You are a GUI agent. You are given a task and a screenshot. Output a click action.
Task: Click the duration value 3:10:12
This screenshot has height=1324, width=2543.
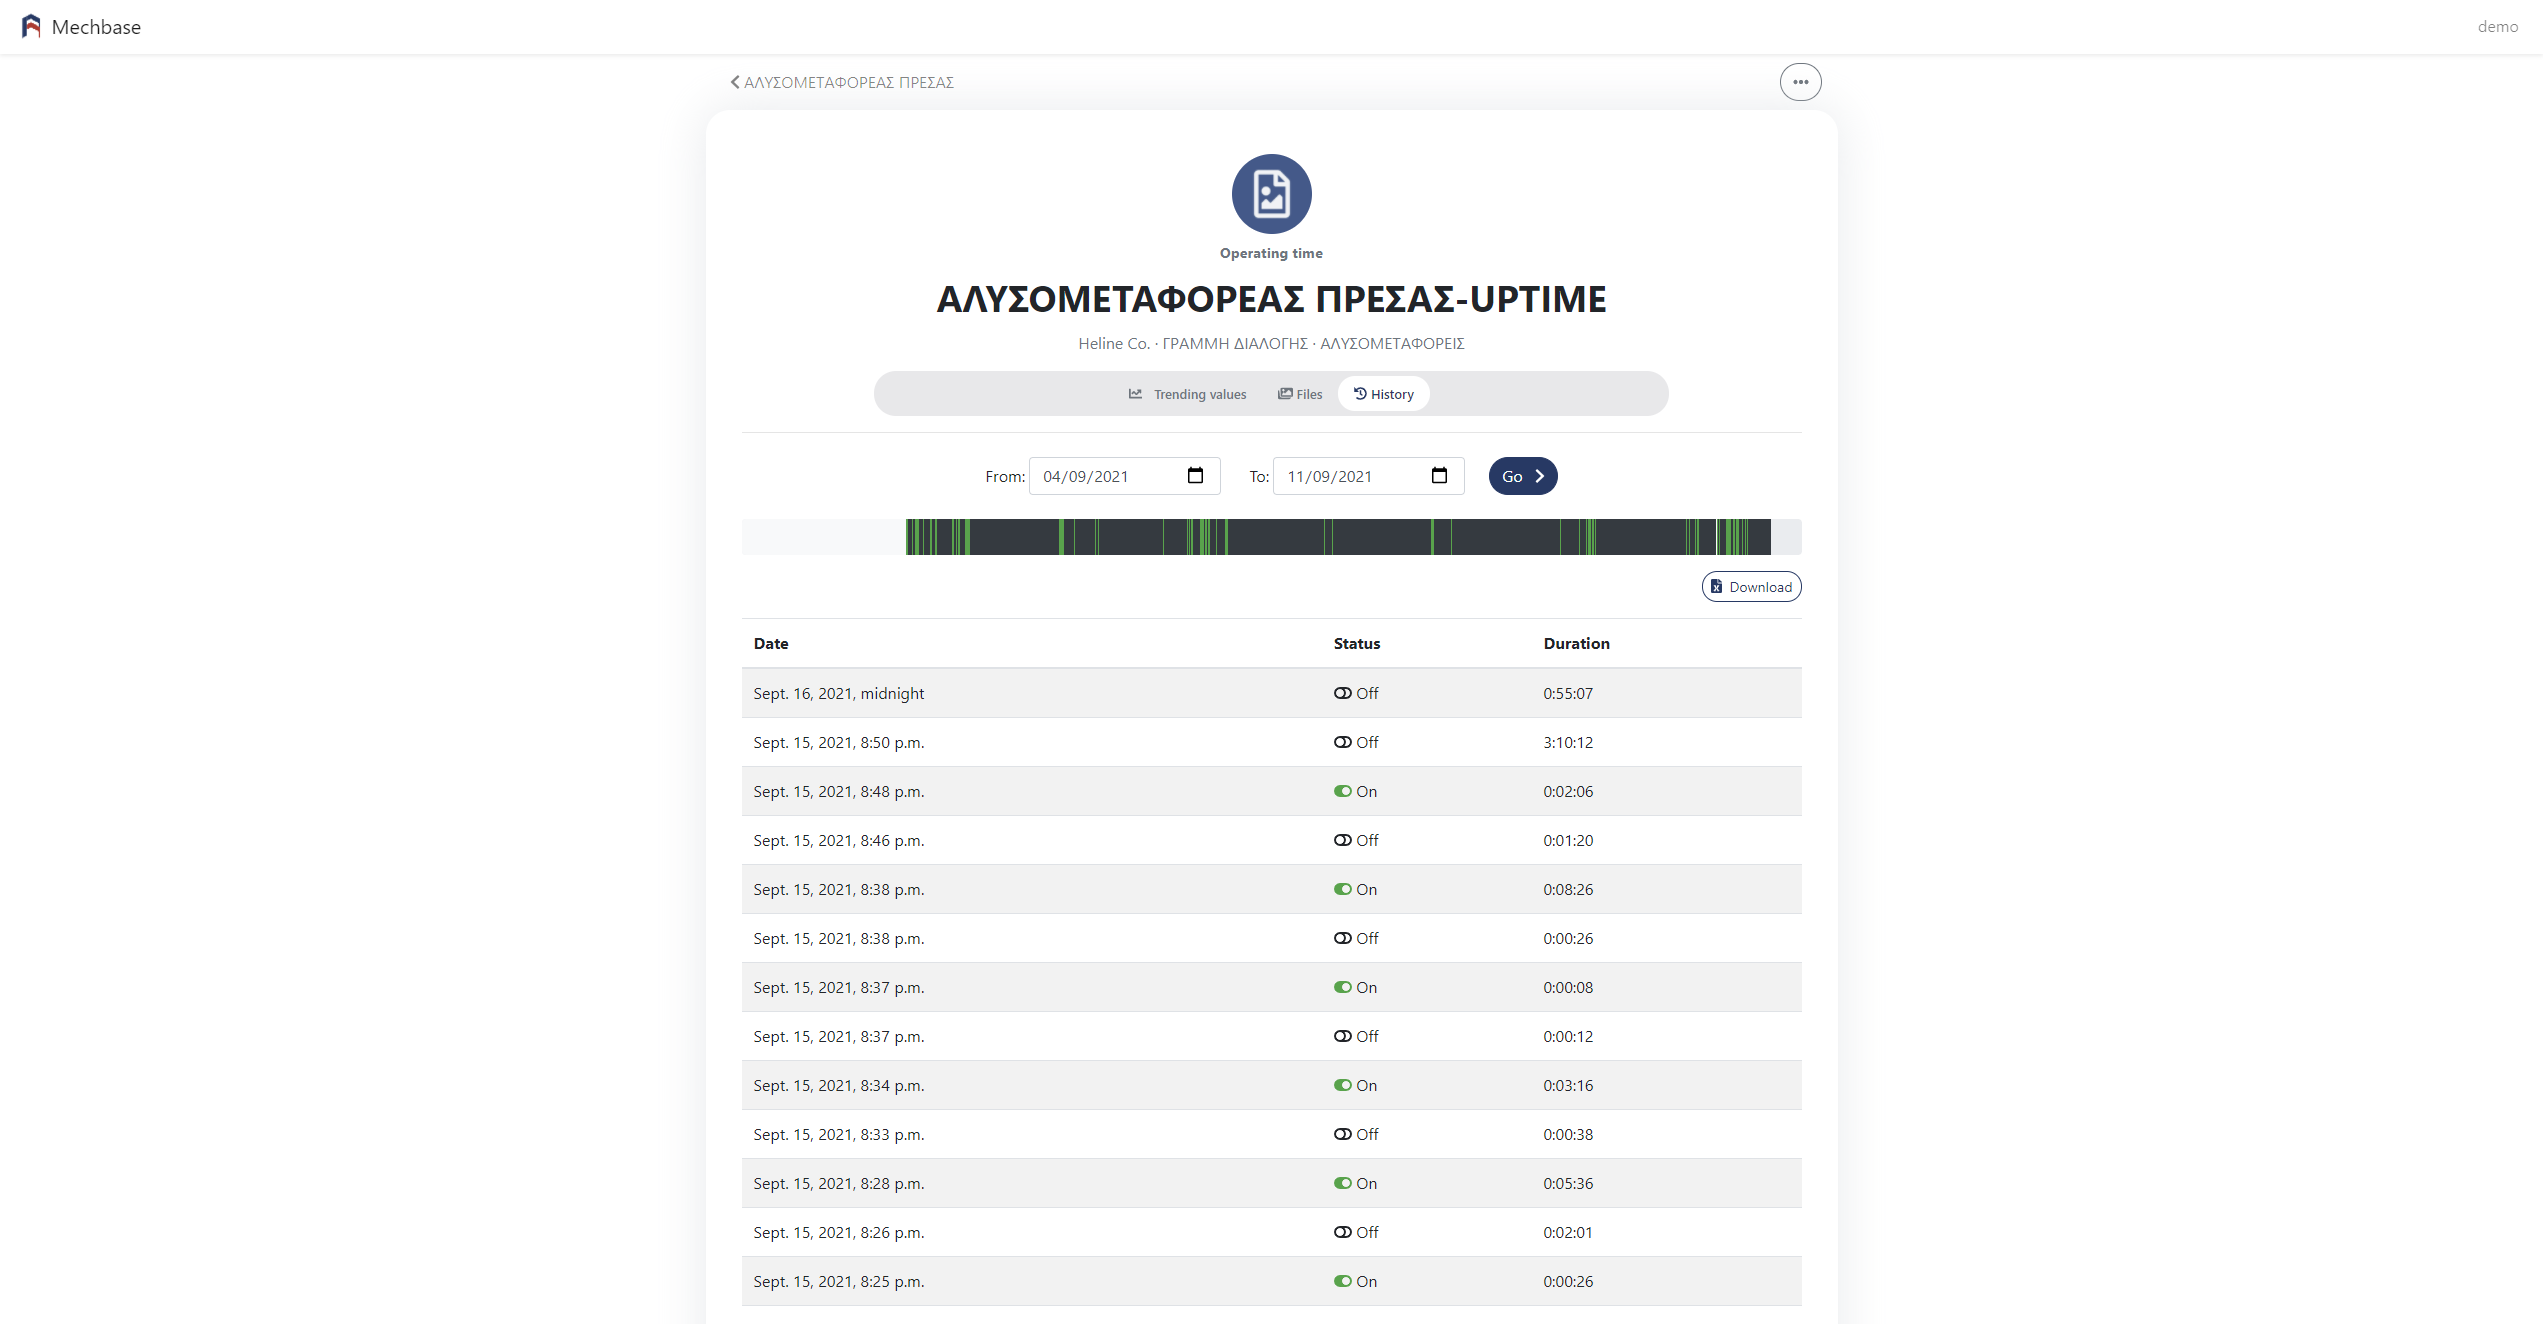tap(1567, 742)
